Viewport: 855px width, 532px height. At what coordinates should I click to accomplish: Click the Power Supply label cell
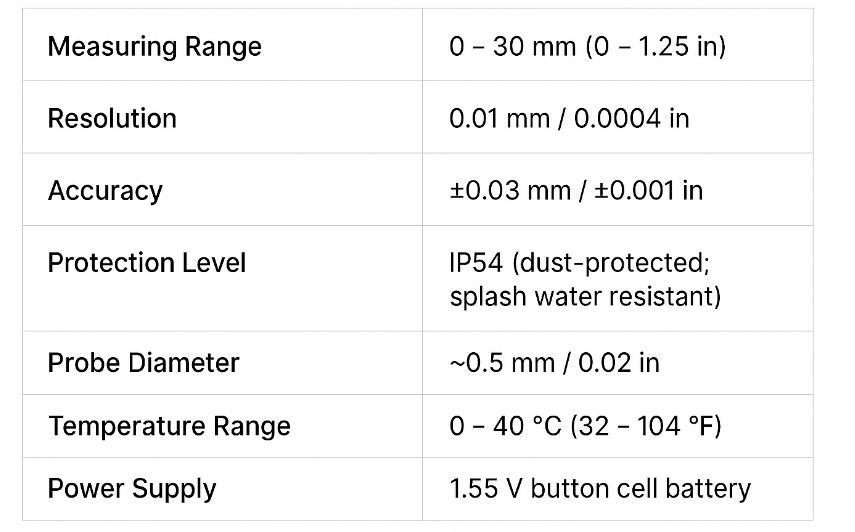click(x=132, y=489)
